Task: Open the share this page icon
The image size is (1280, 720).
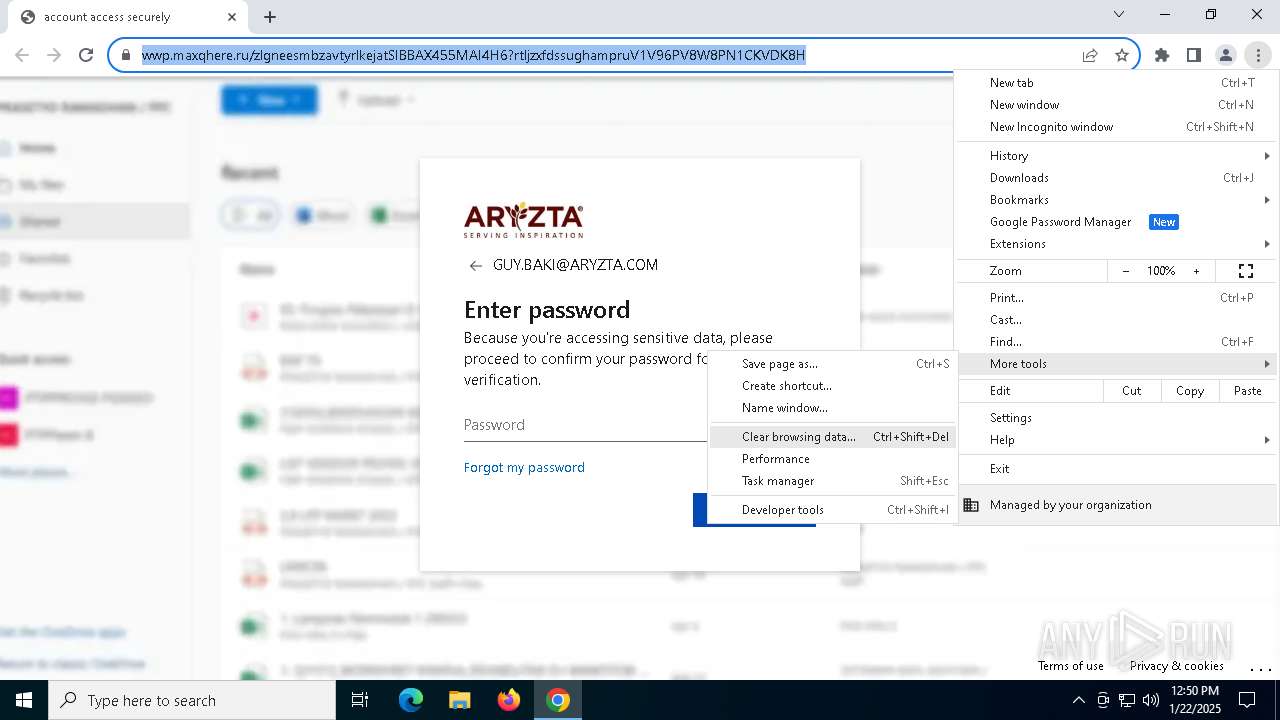Action: click(x=1090, y=56)
